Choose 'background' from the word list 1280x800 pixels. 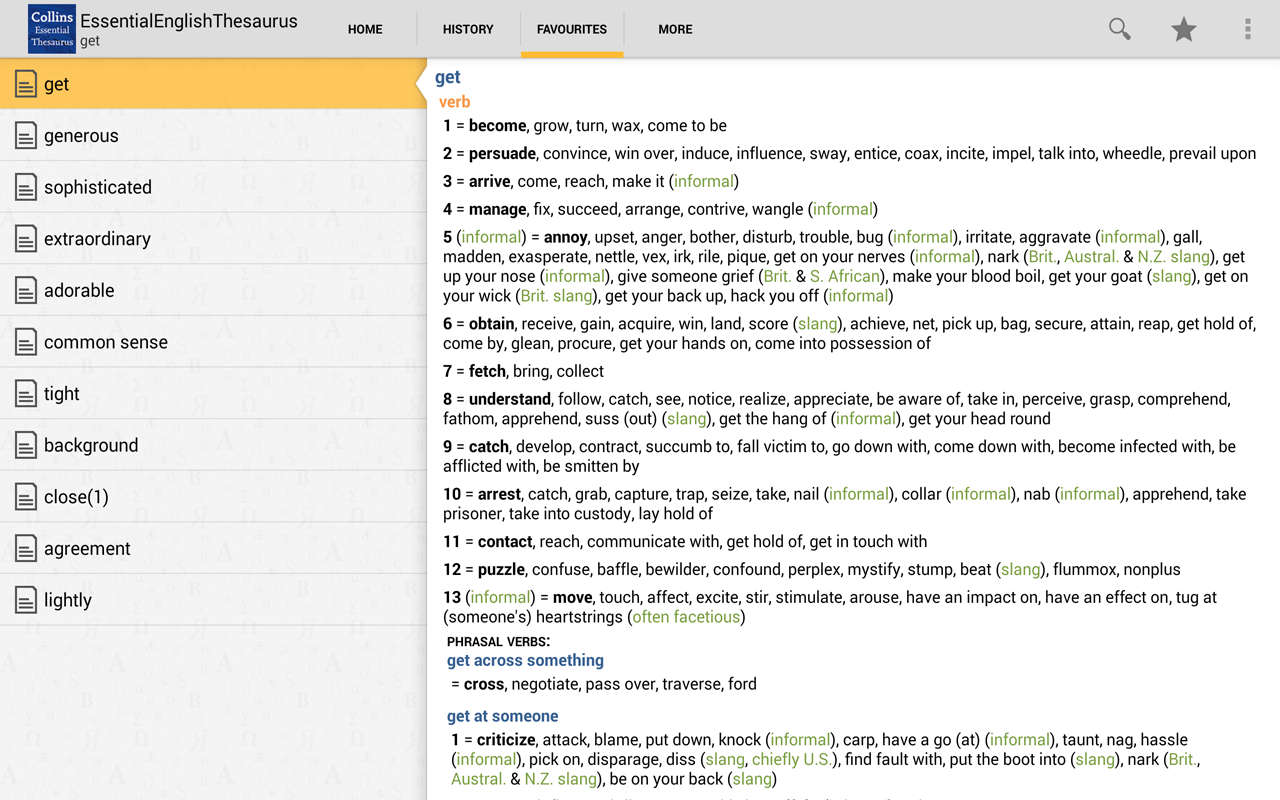(x=91, y=445)
